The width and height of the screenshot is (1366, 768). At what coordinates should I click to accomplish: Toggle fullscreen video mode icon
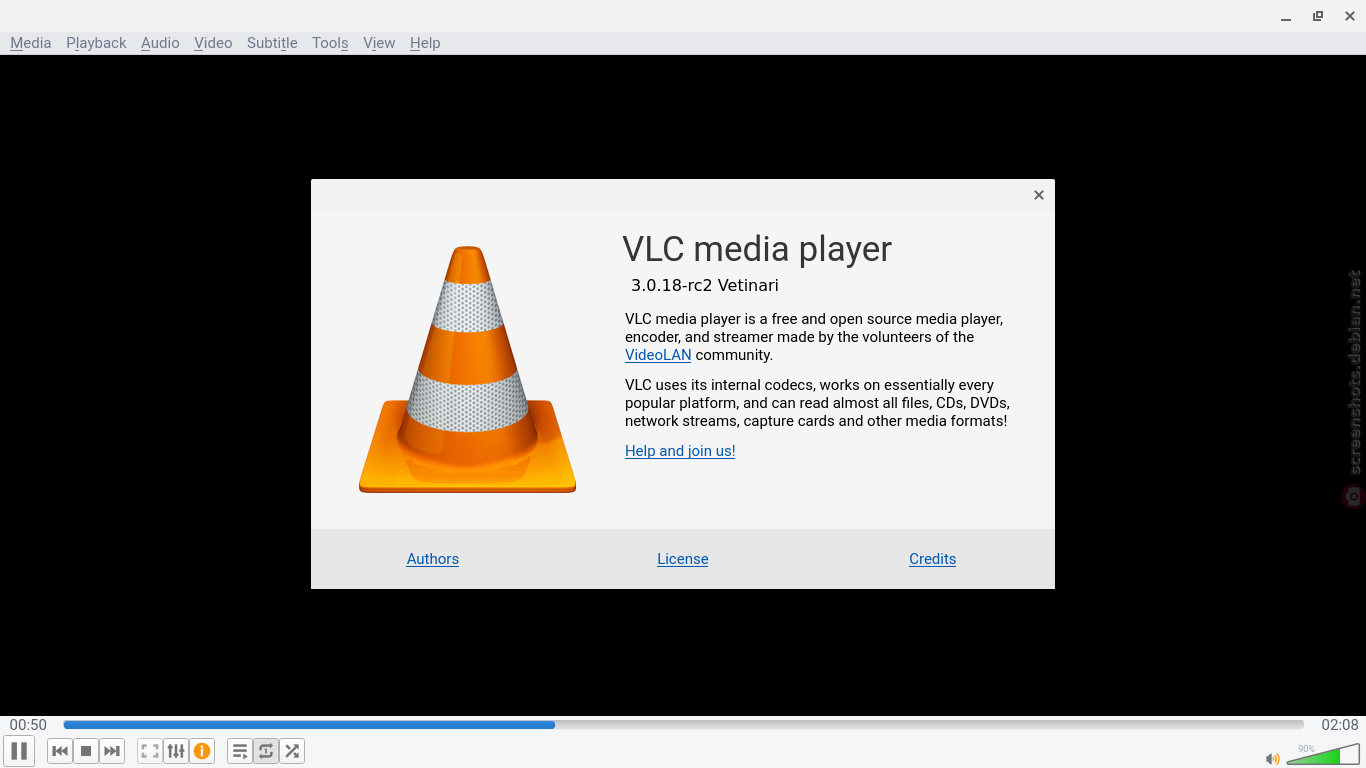(x=150, y=751)
